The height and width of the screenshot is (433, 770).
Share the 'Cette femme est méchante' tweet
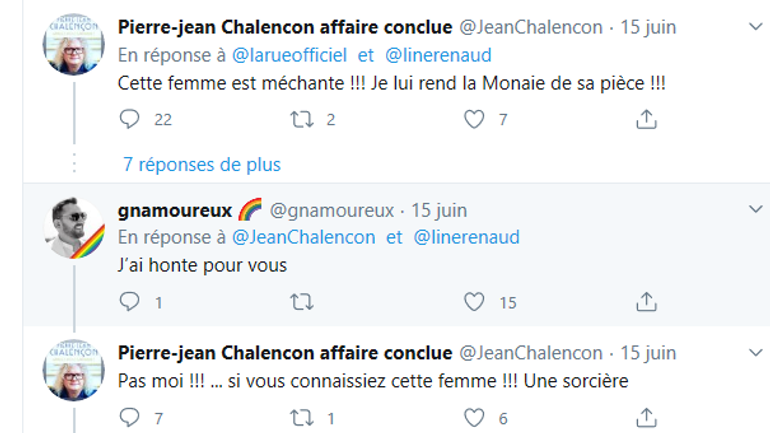point(646,119)
